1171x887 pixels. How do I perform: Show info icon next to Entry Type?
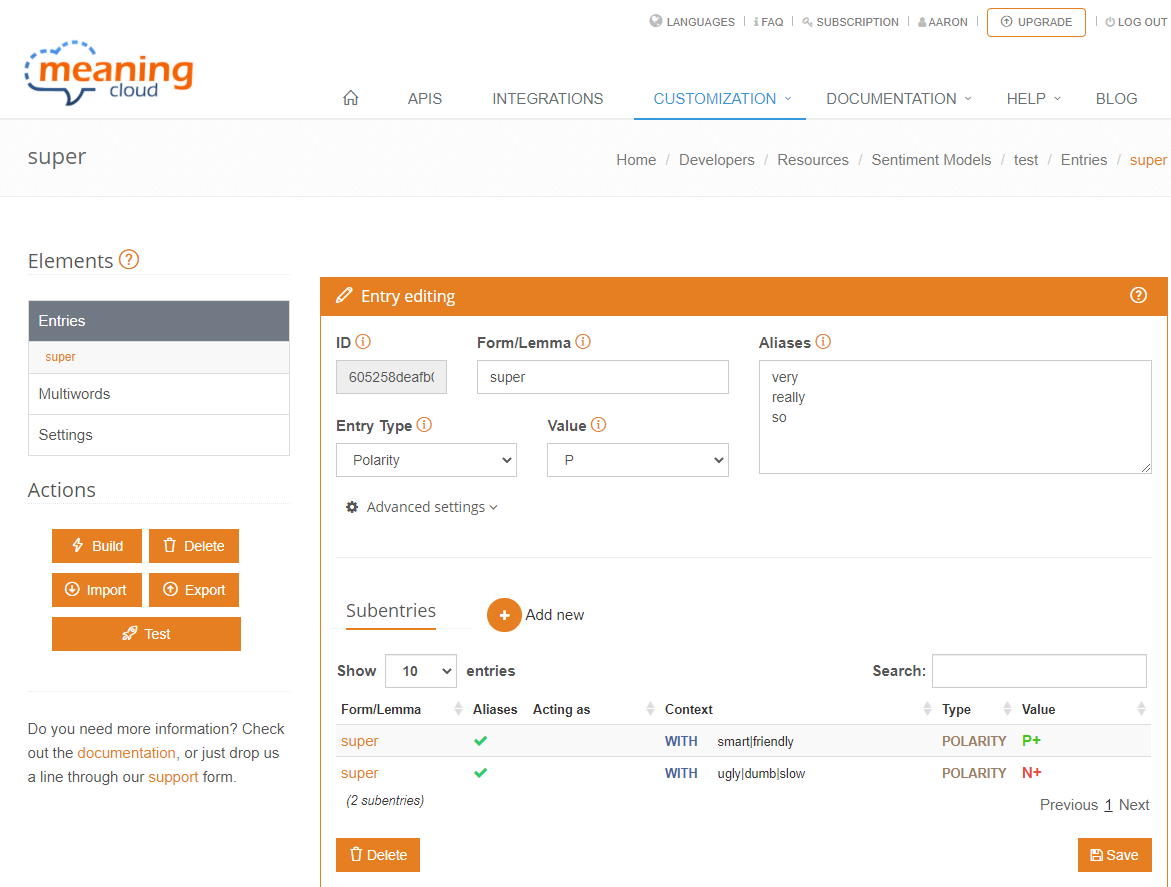[424, 425]
